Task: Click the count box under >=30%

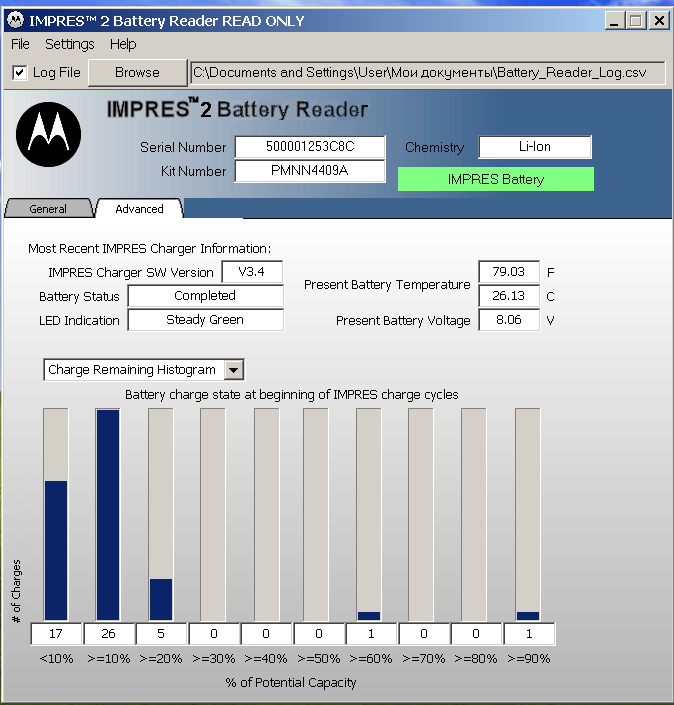Action: coord(214,634)
